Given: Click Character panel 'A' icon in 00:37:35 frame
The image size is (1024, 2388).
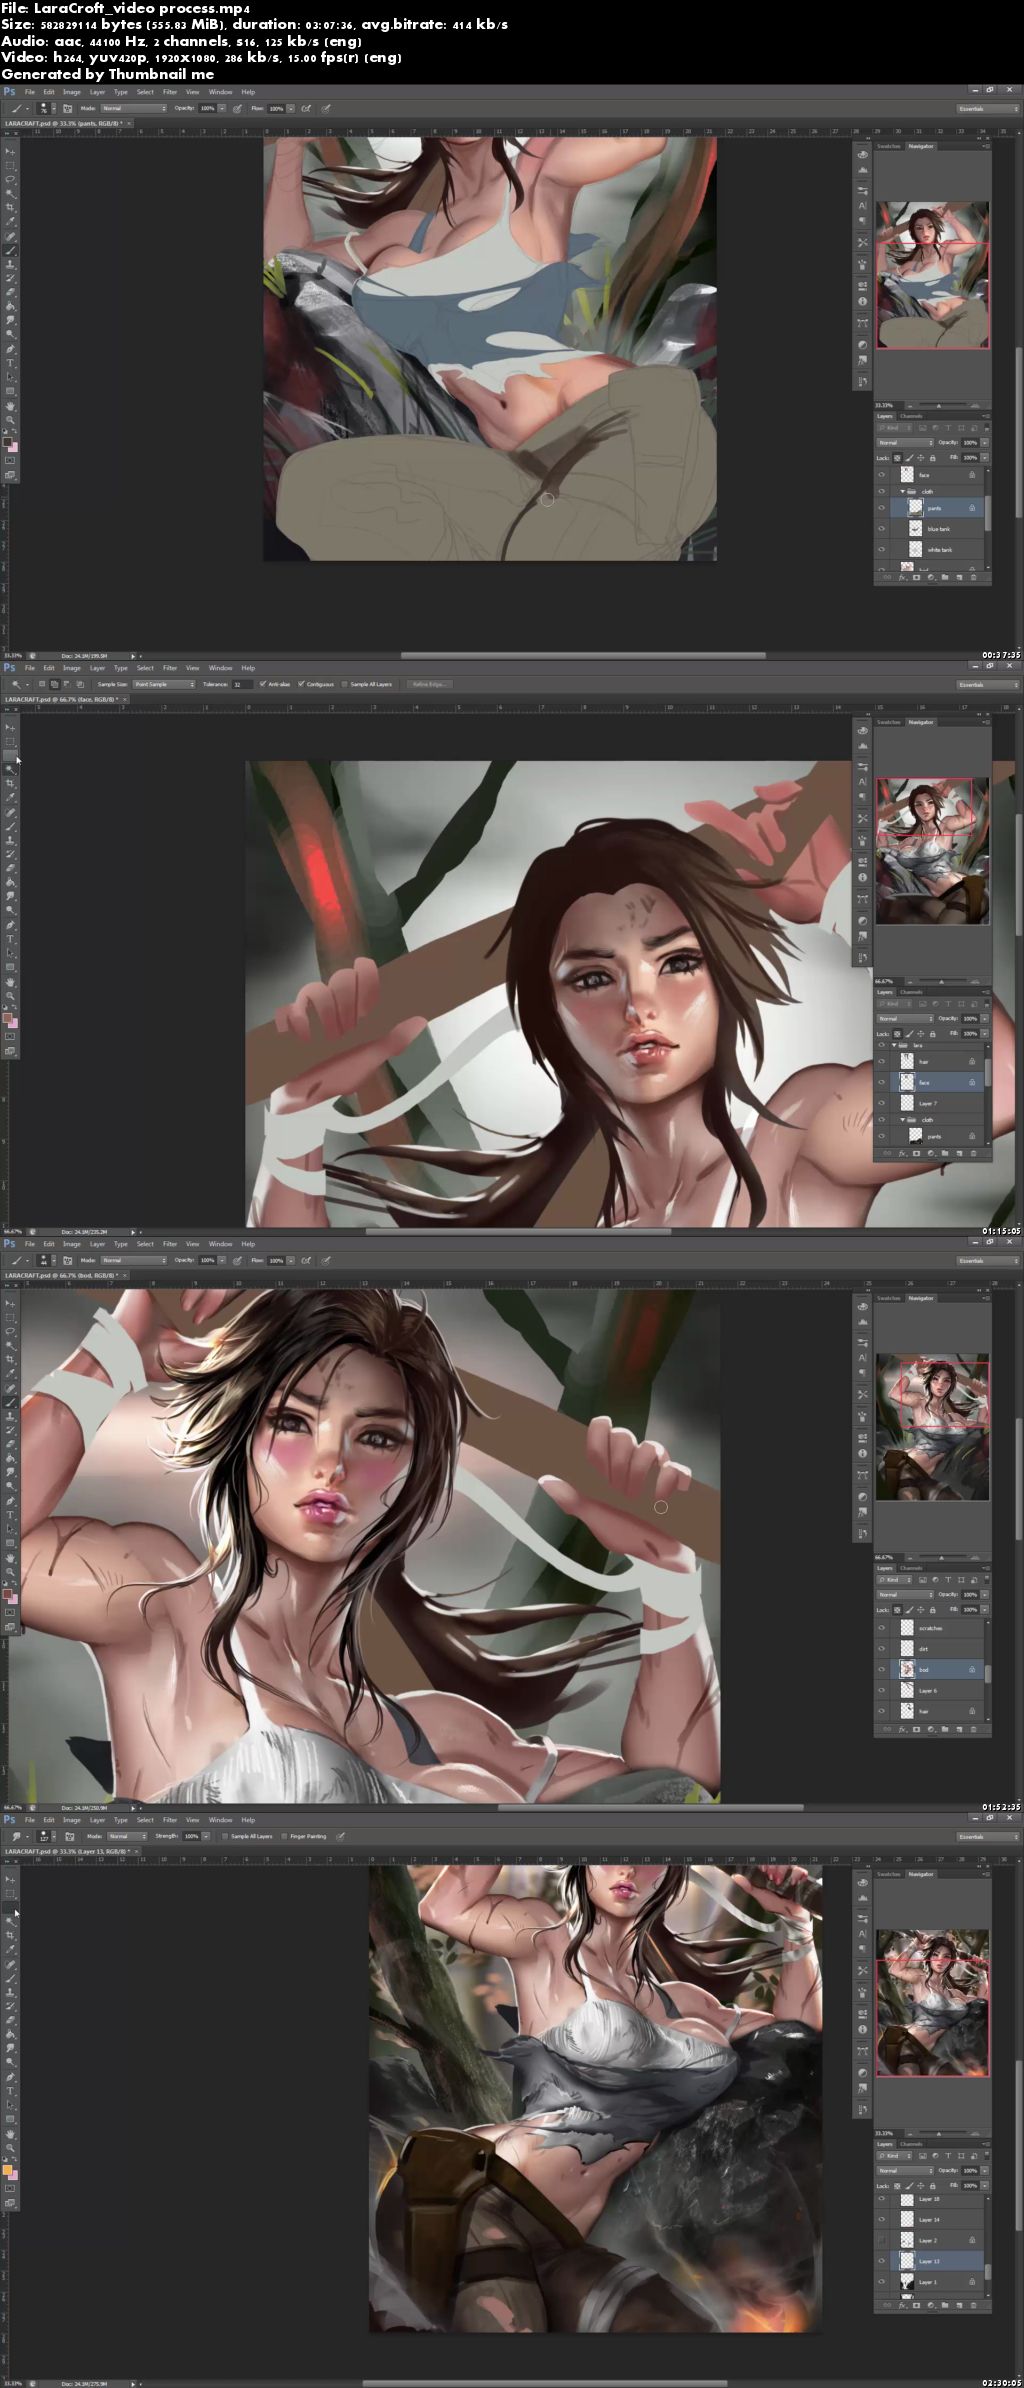Looking at the screenshot, I should [x=862, y=205].
